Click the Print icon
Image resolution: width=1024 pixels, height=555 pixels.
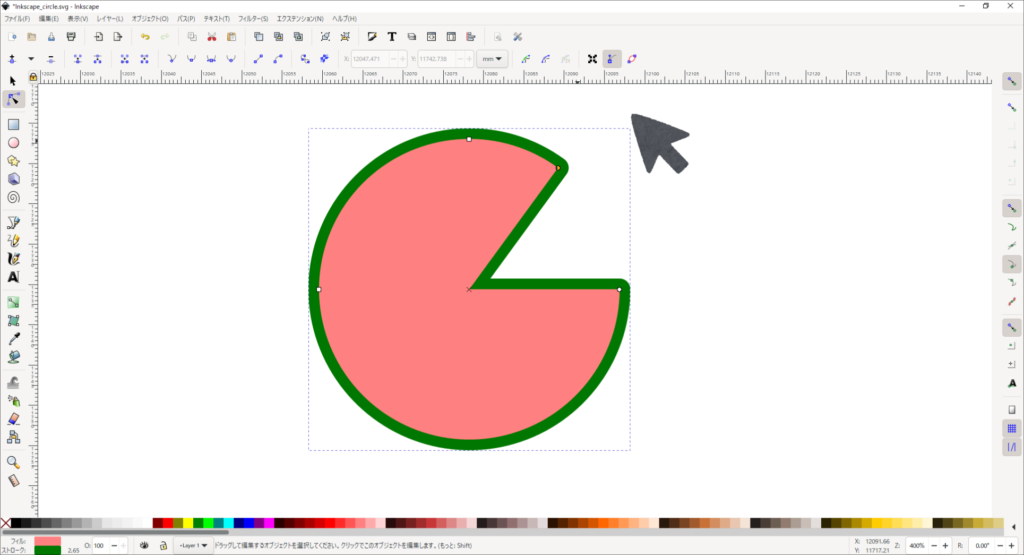[x=71, y=37]
